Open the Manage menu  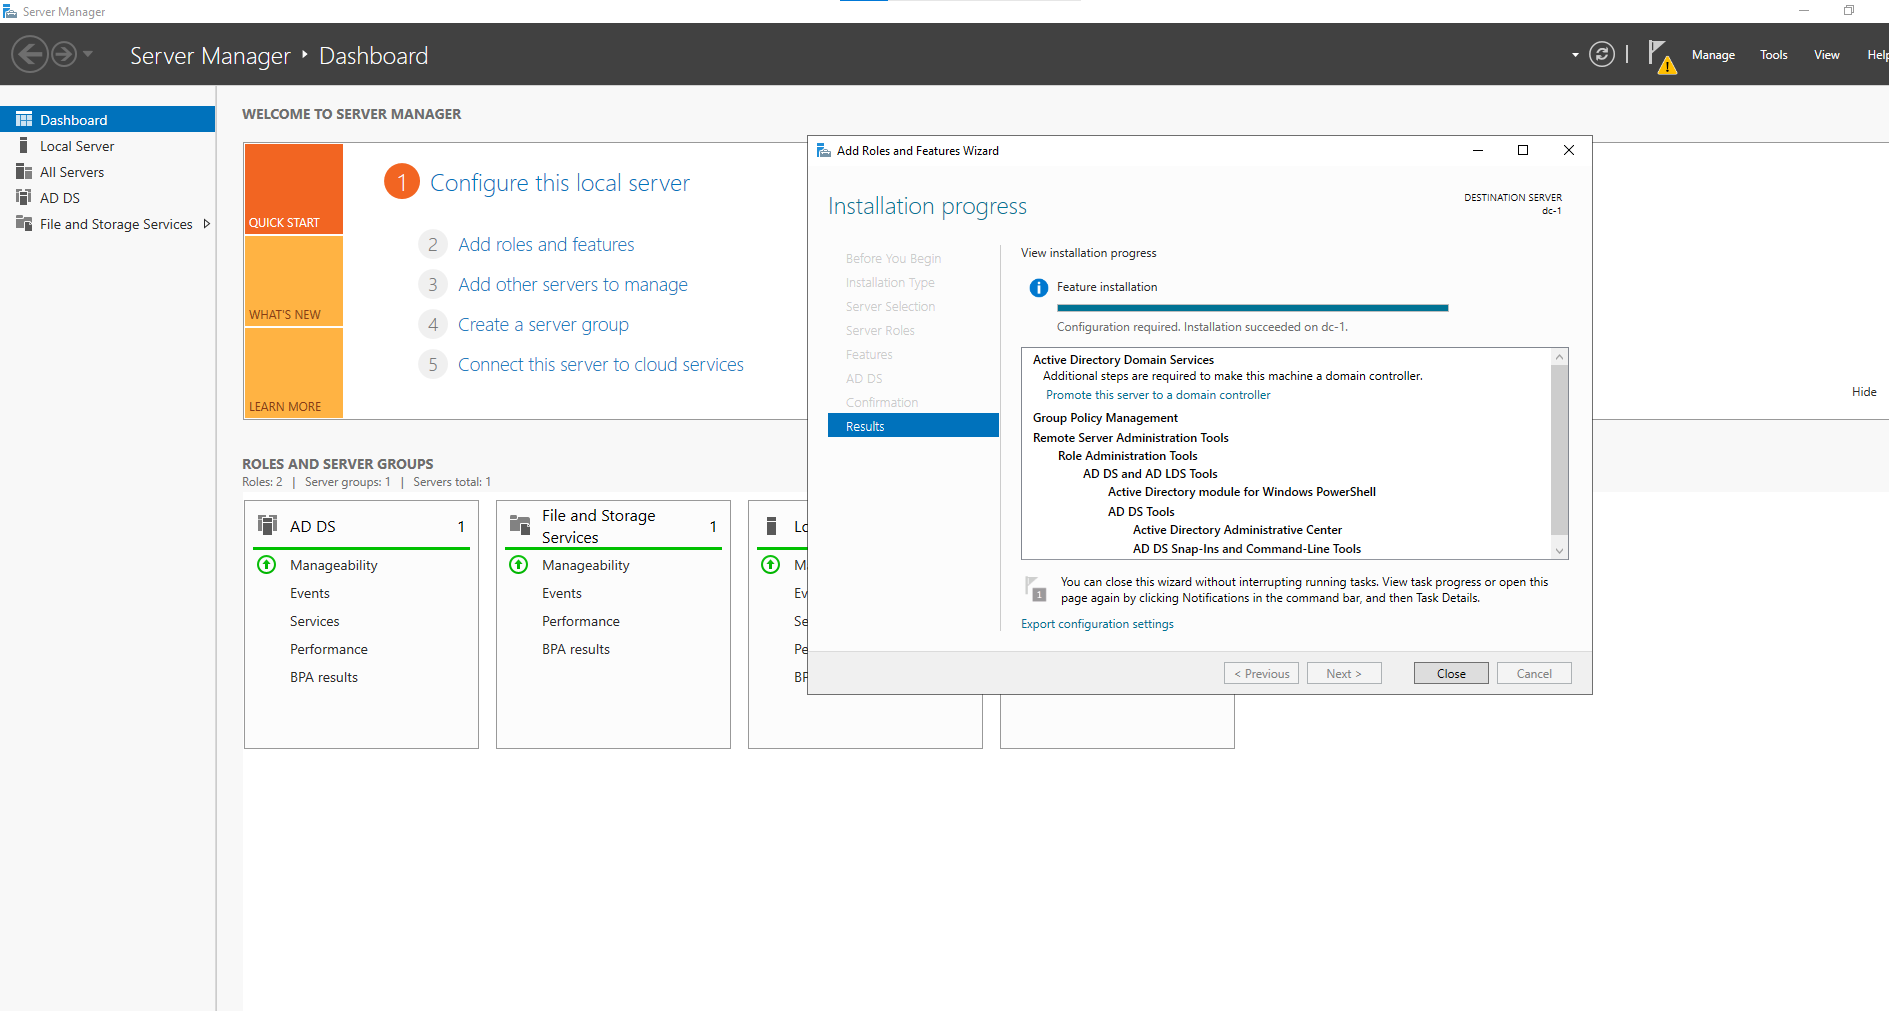pos(1713,55)
